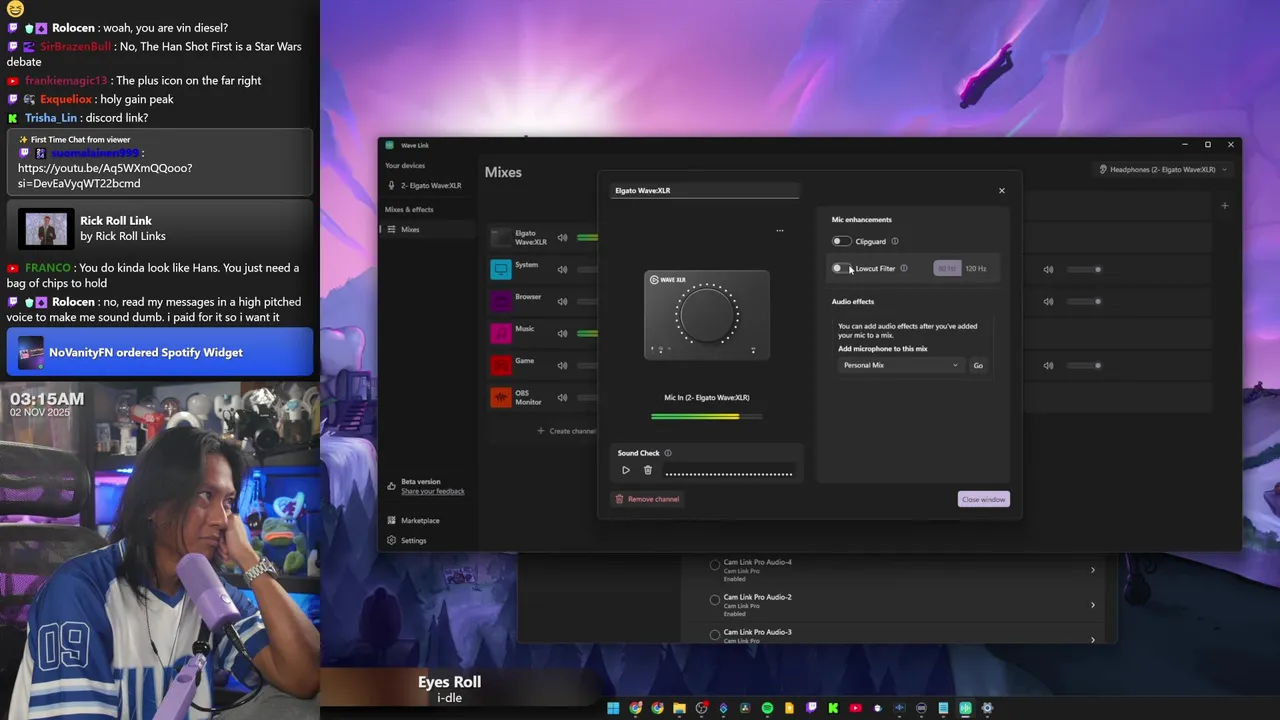Select the 80 Hz lowcut option
Screen dimensions: 1280x720
(x=947, y=268)
